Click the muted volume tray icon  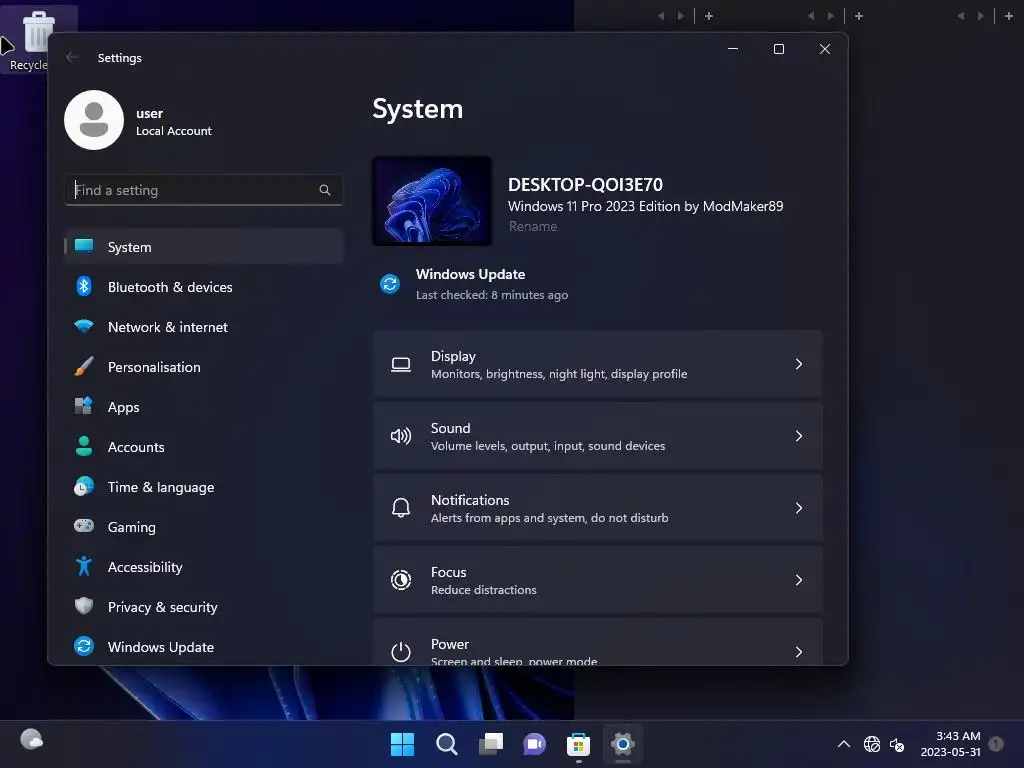pyautogui.click(x=897, y=744)
